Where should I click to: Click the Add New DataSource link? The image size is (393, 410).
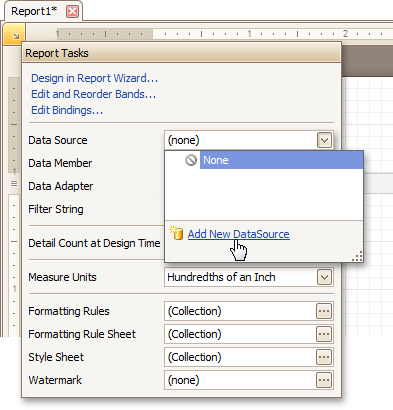coord(238,234)
